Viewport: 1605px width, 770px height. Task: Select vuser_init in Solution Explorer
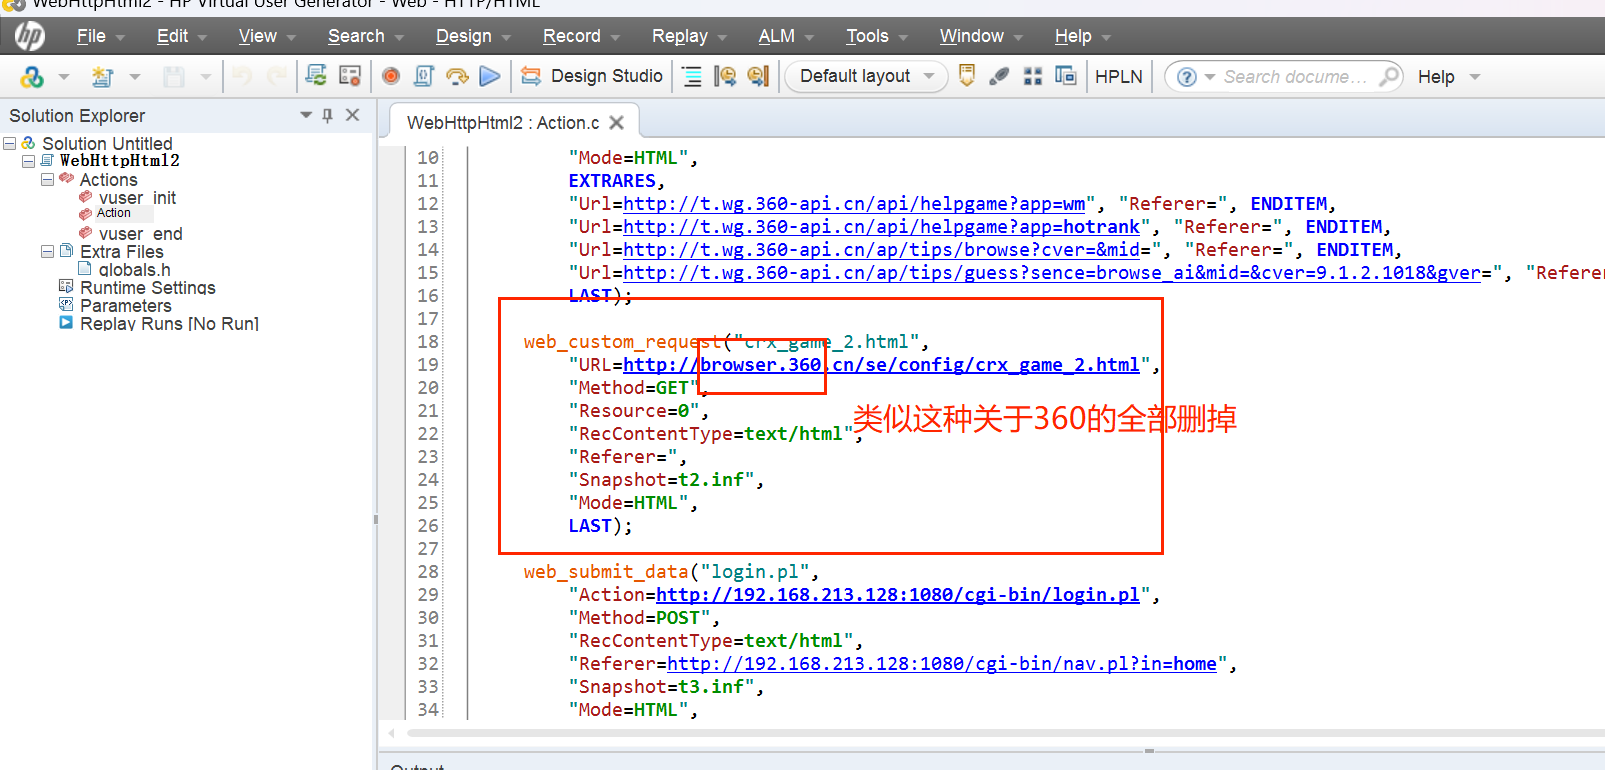pos(137,198)
